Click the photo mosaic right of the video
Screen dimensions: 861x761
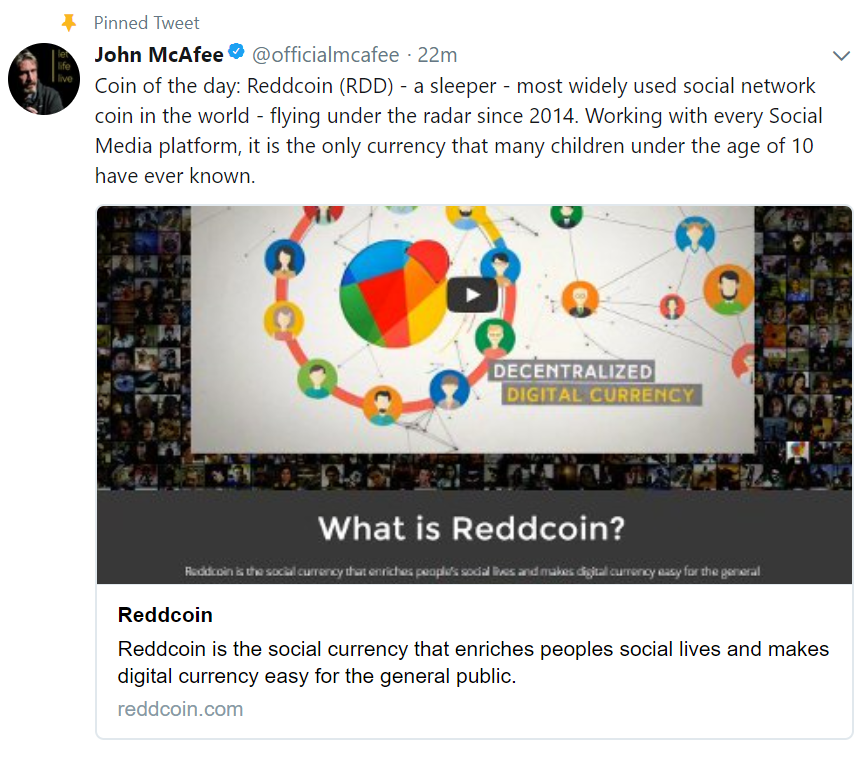pos(803,330)
